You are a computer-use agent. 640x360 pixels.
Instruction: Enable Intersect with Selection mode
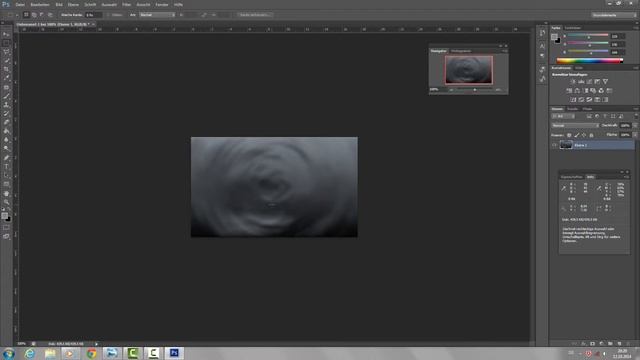tap(50, 15)
